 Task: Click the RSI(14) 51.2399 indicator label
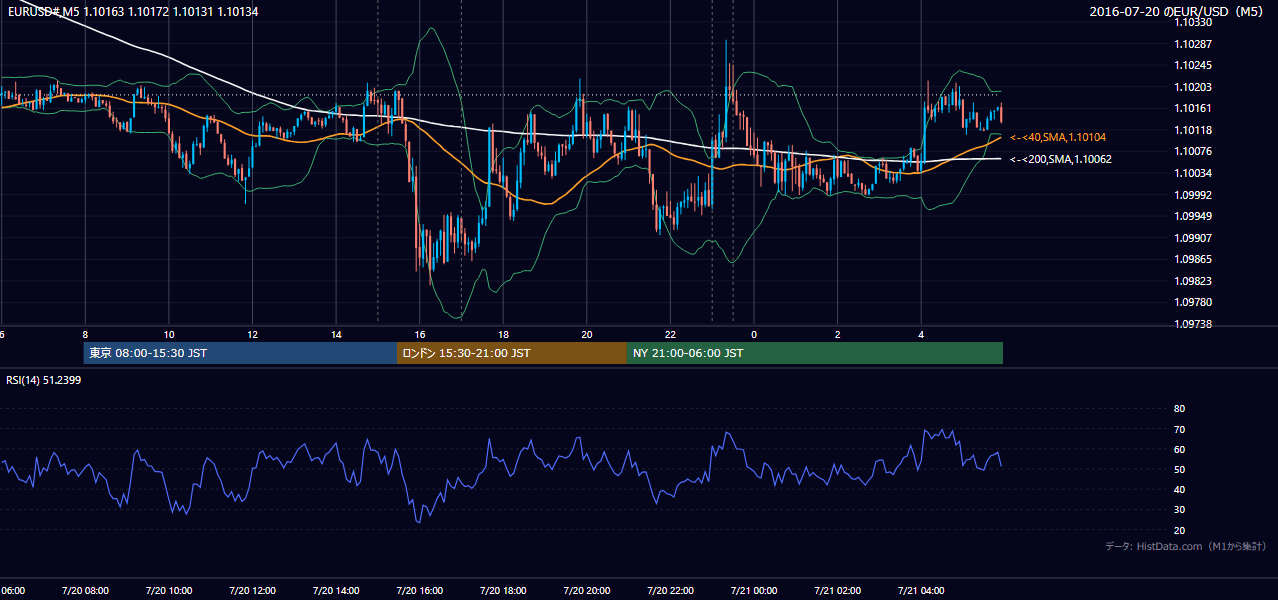pos(44,380)
